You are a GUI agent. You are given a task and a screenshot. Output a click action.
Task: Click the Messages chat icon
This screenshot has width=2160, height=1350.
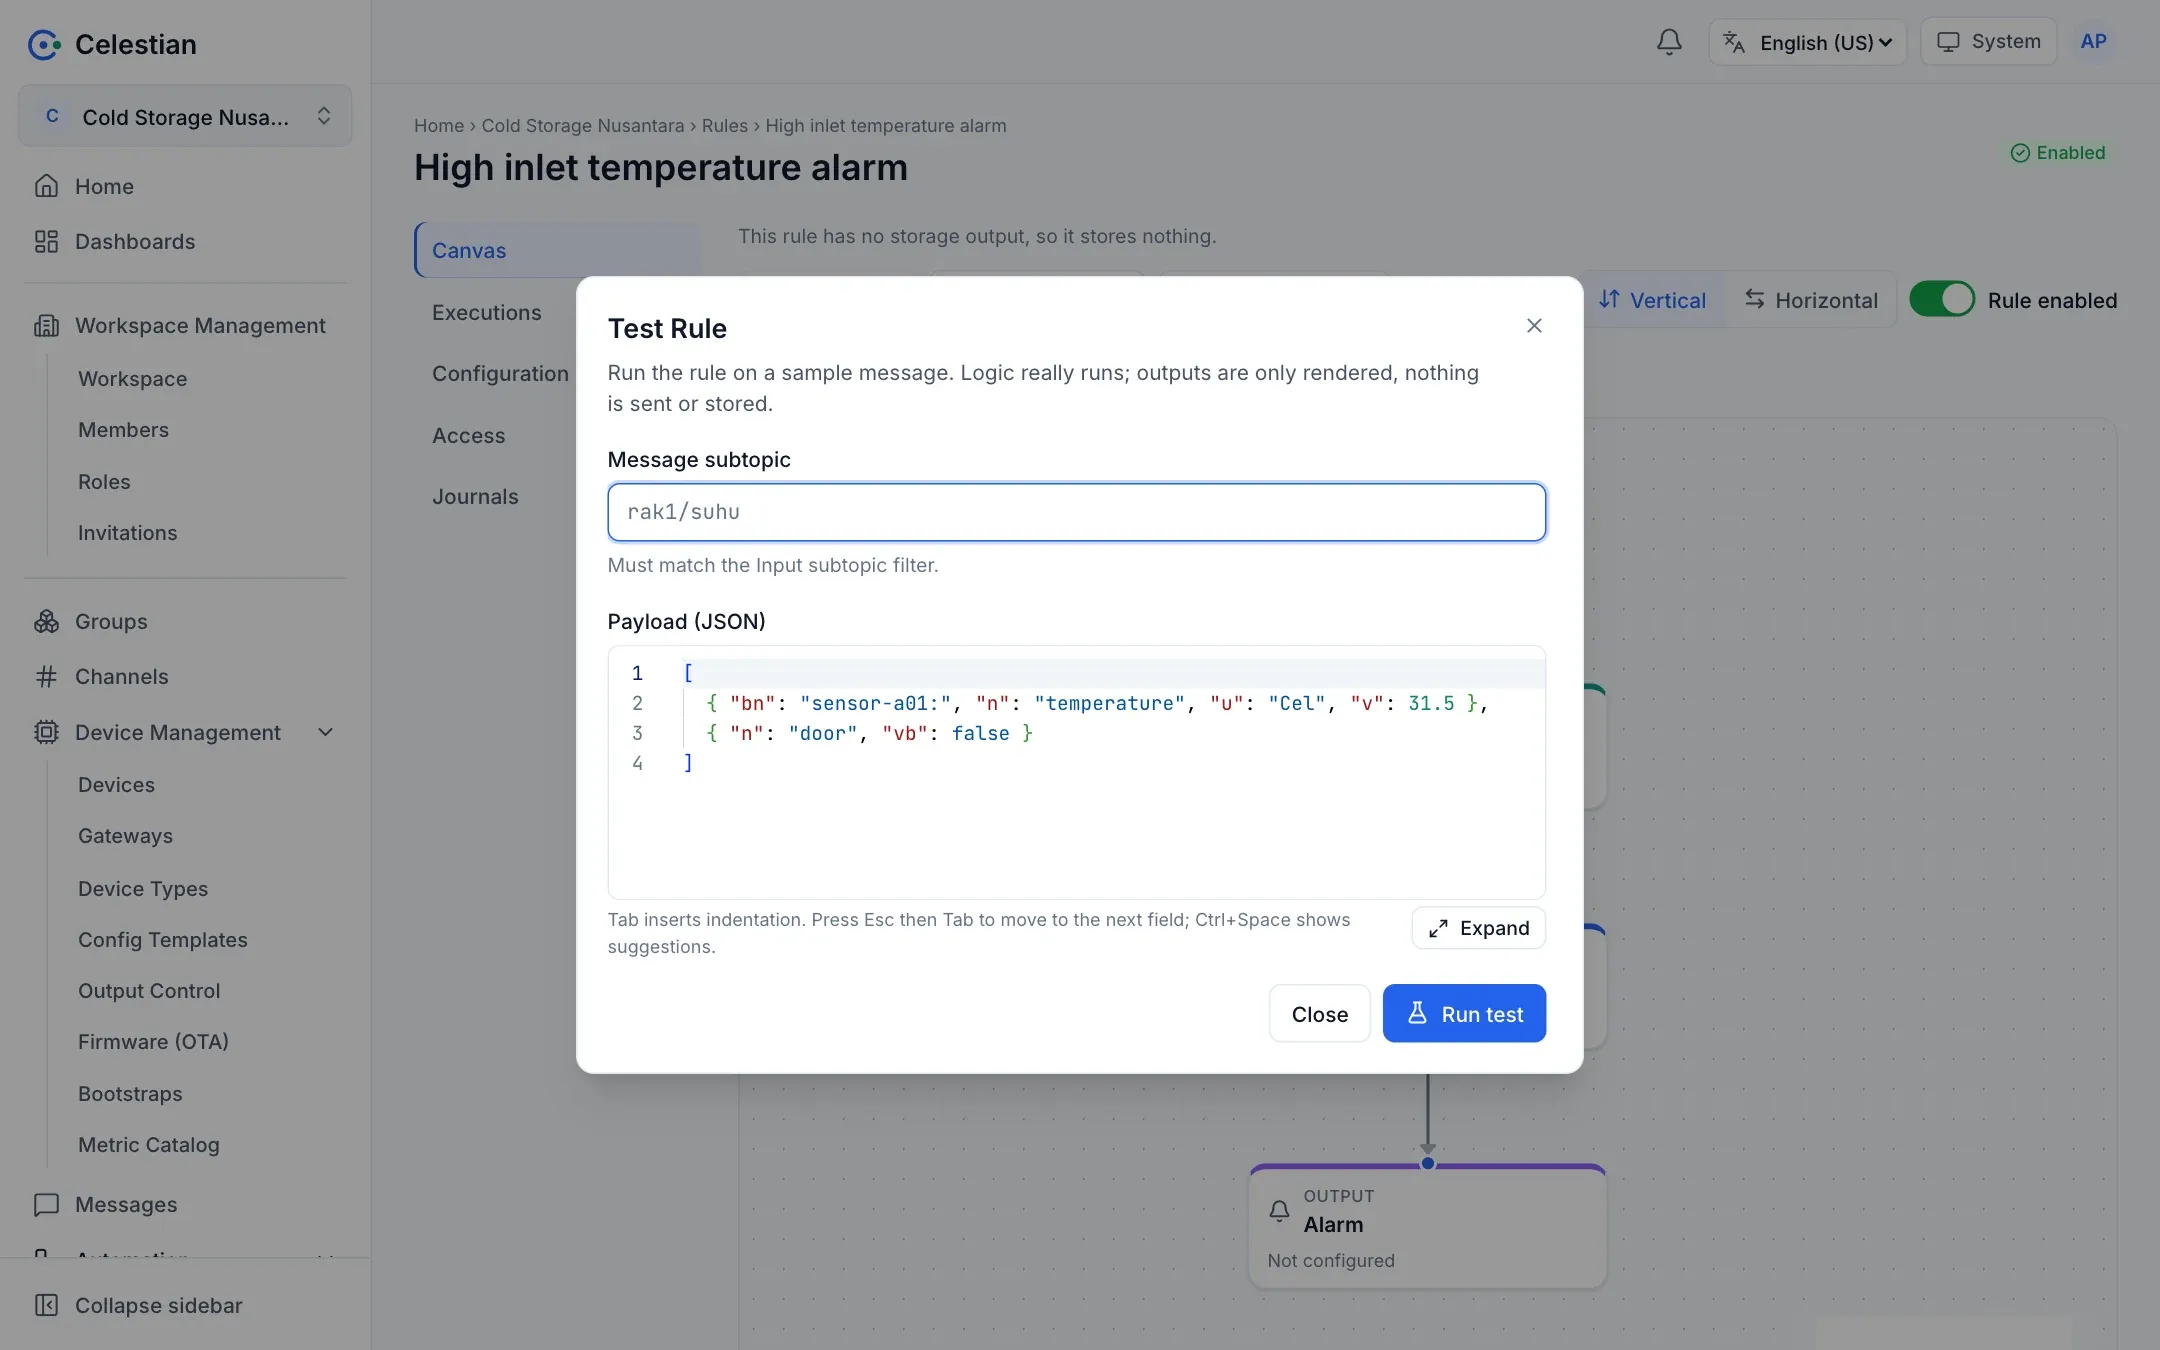pos(46,1204)
